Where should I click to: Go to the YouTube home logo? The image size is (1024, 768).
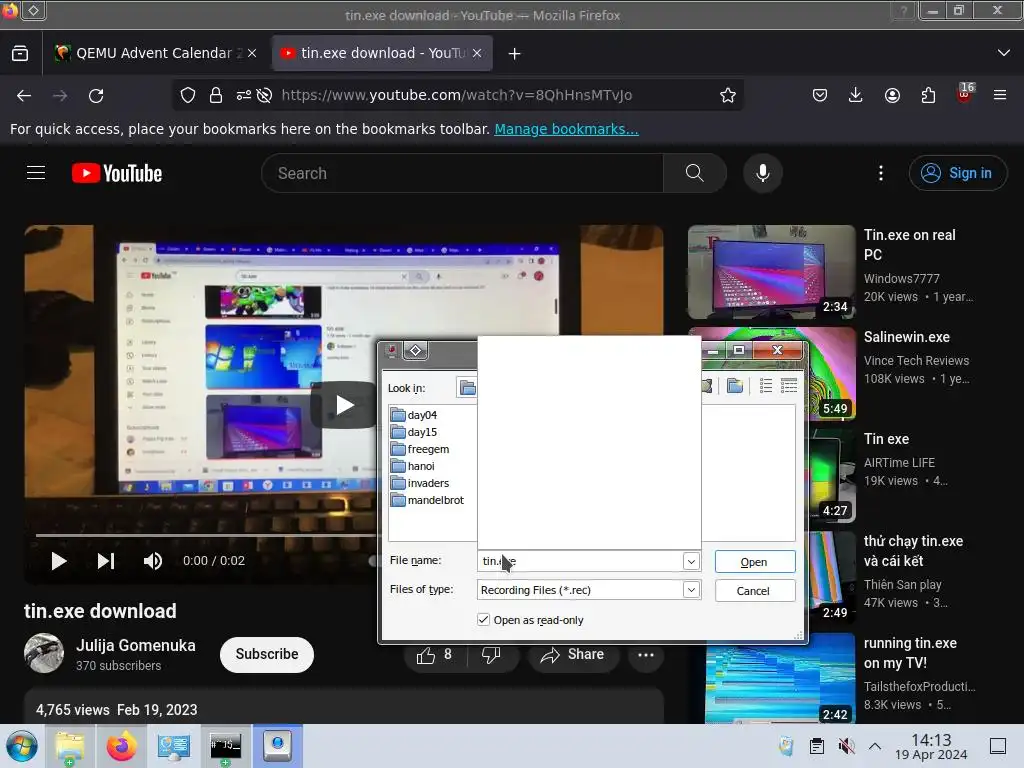[x=117, y=173]
